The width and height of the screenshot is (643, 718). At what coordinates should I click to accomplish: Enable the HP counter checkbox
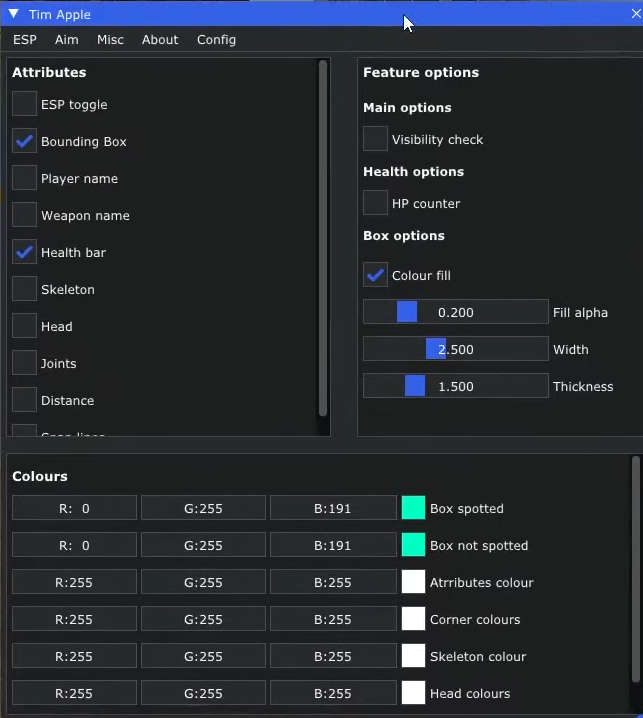click(x=376, y=203)
